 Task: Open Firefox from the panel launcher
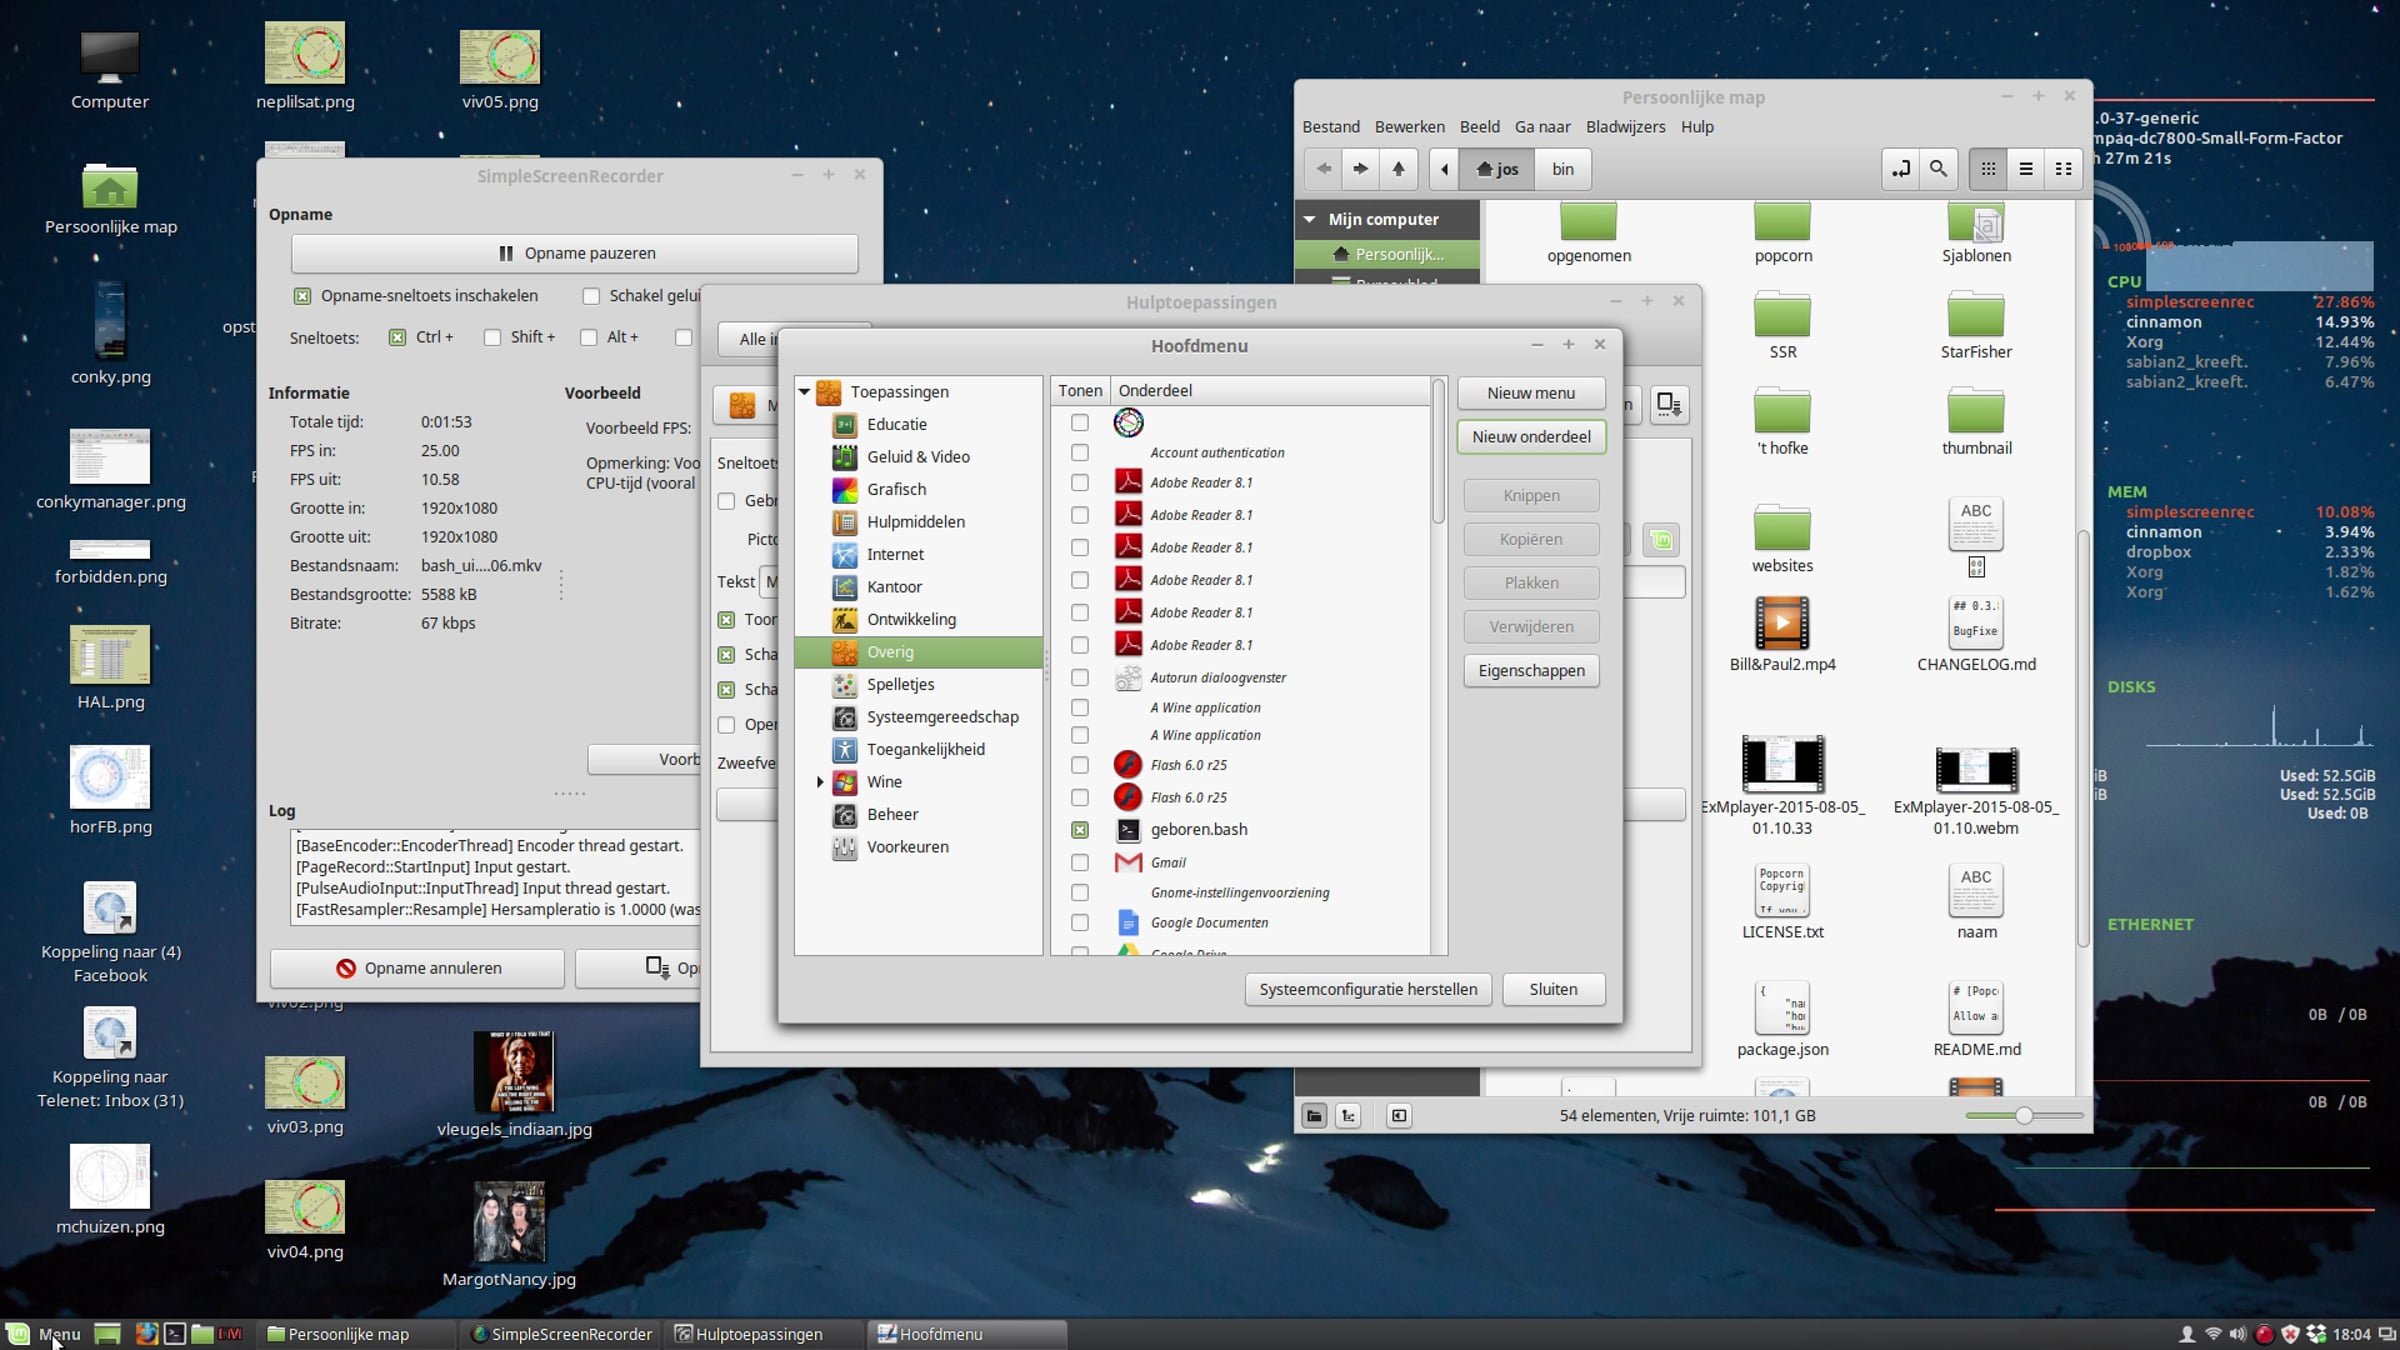(147, 1333)
